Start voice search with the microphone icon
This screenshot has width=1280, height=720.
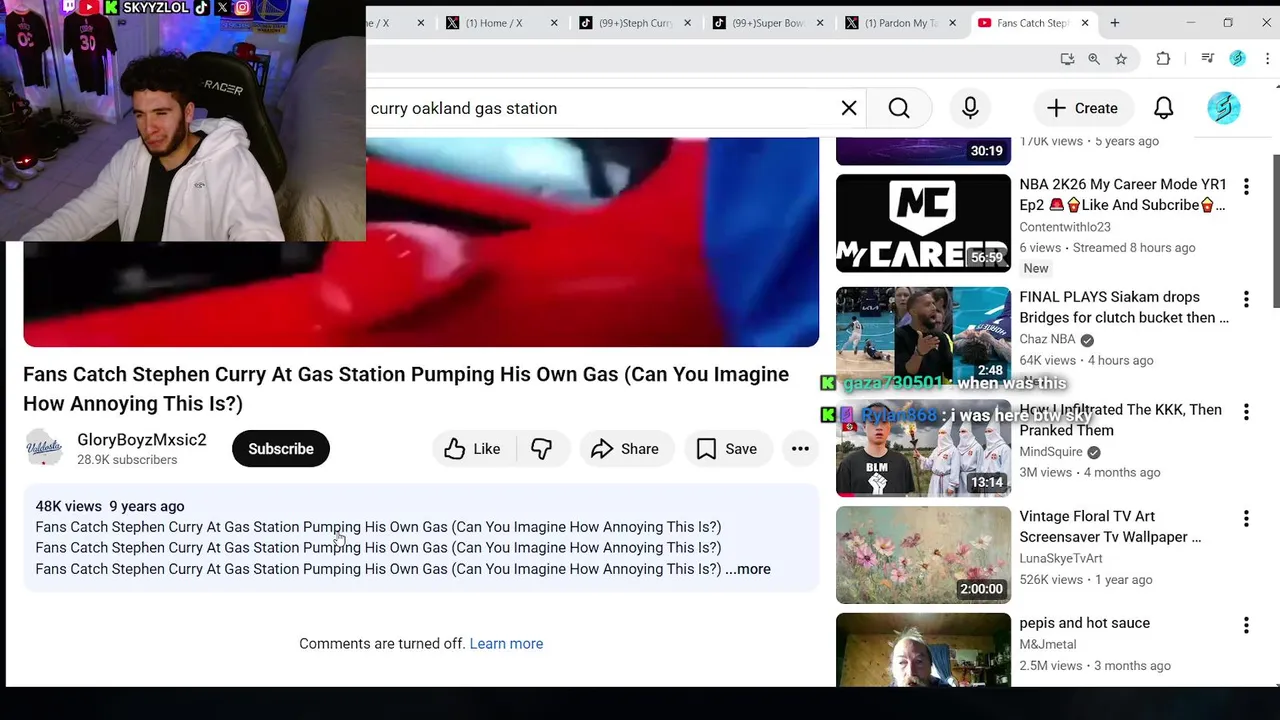pyautogui.click(x=970, y=108)
